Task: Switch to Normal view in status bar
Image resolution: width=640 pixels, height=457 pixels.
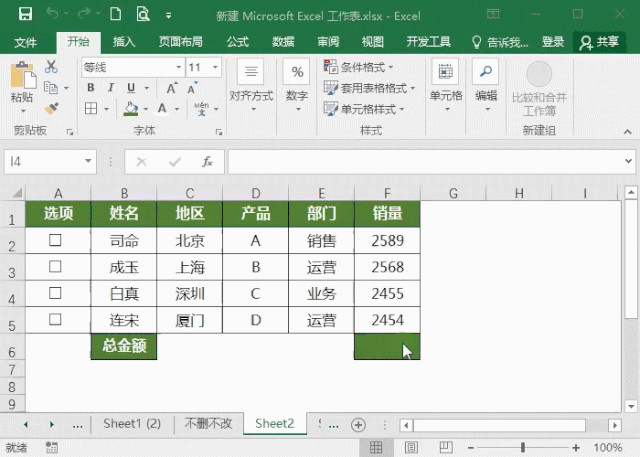Action: coord(376,448)
